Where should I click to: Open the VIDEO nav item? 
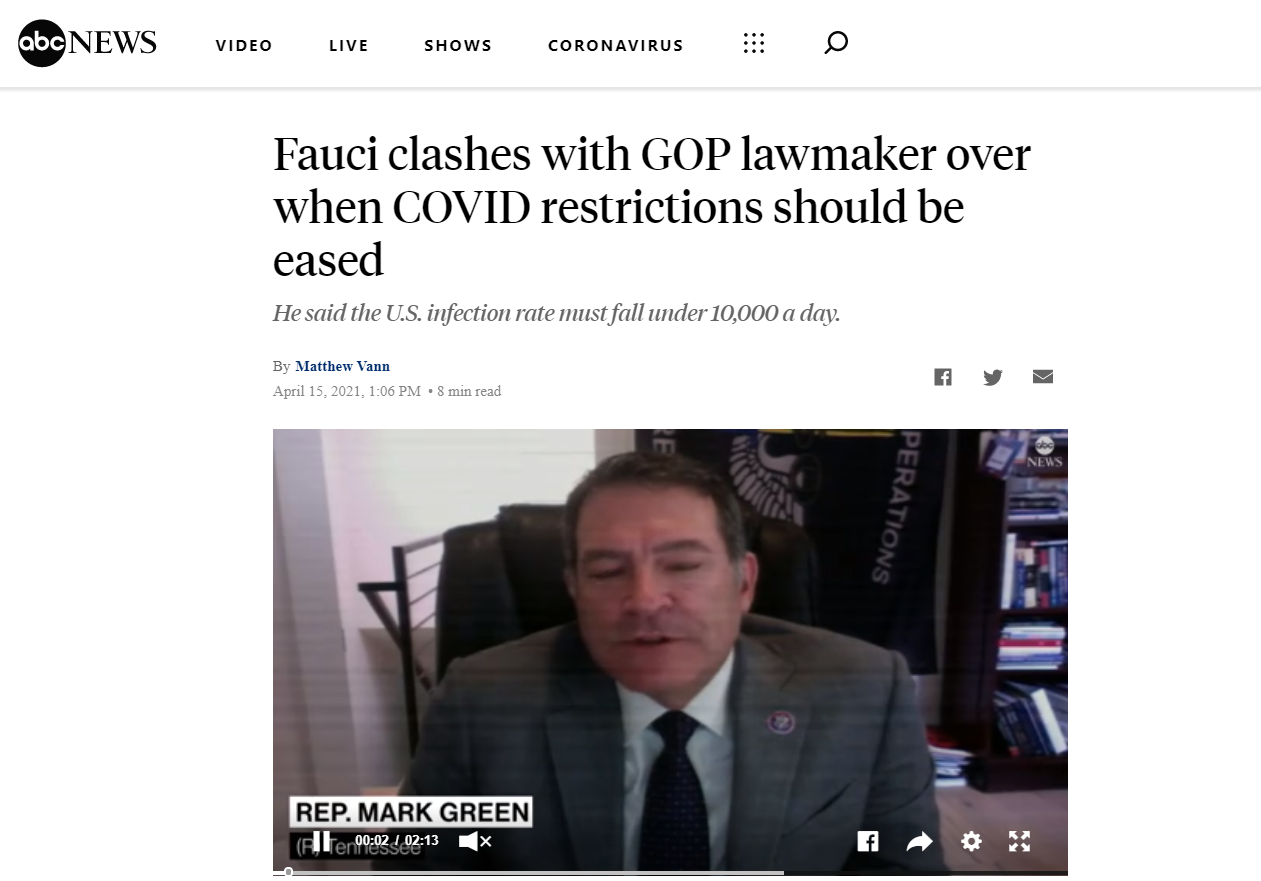point(244,45)
